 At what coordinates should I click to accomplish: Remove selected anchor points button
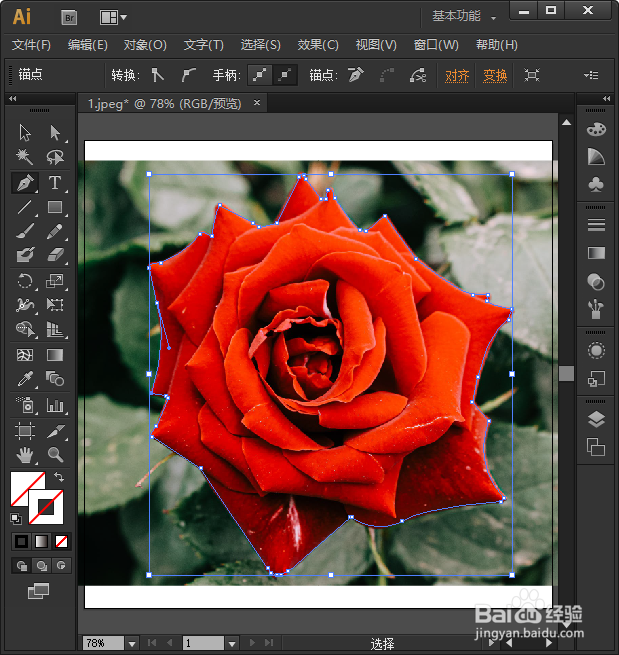pyautogui.click(x=355, y=75)
